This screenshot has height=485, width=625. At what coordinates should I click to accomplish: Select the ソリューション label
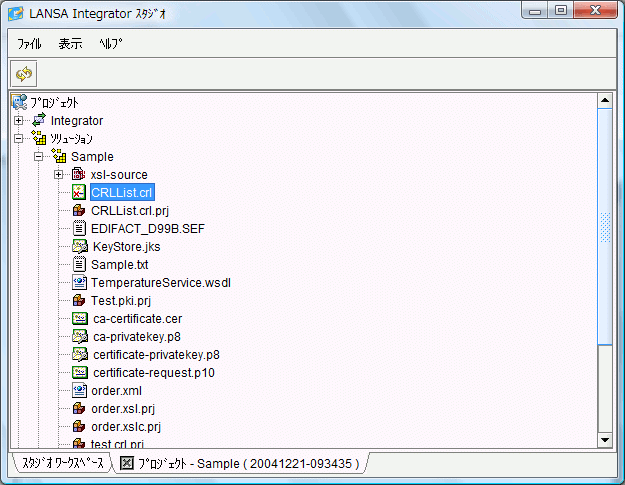click(x=71, y=138)
